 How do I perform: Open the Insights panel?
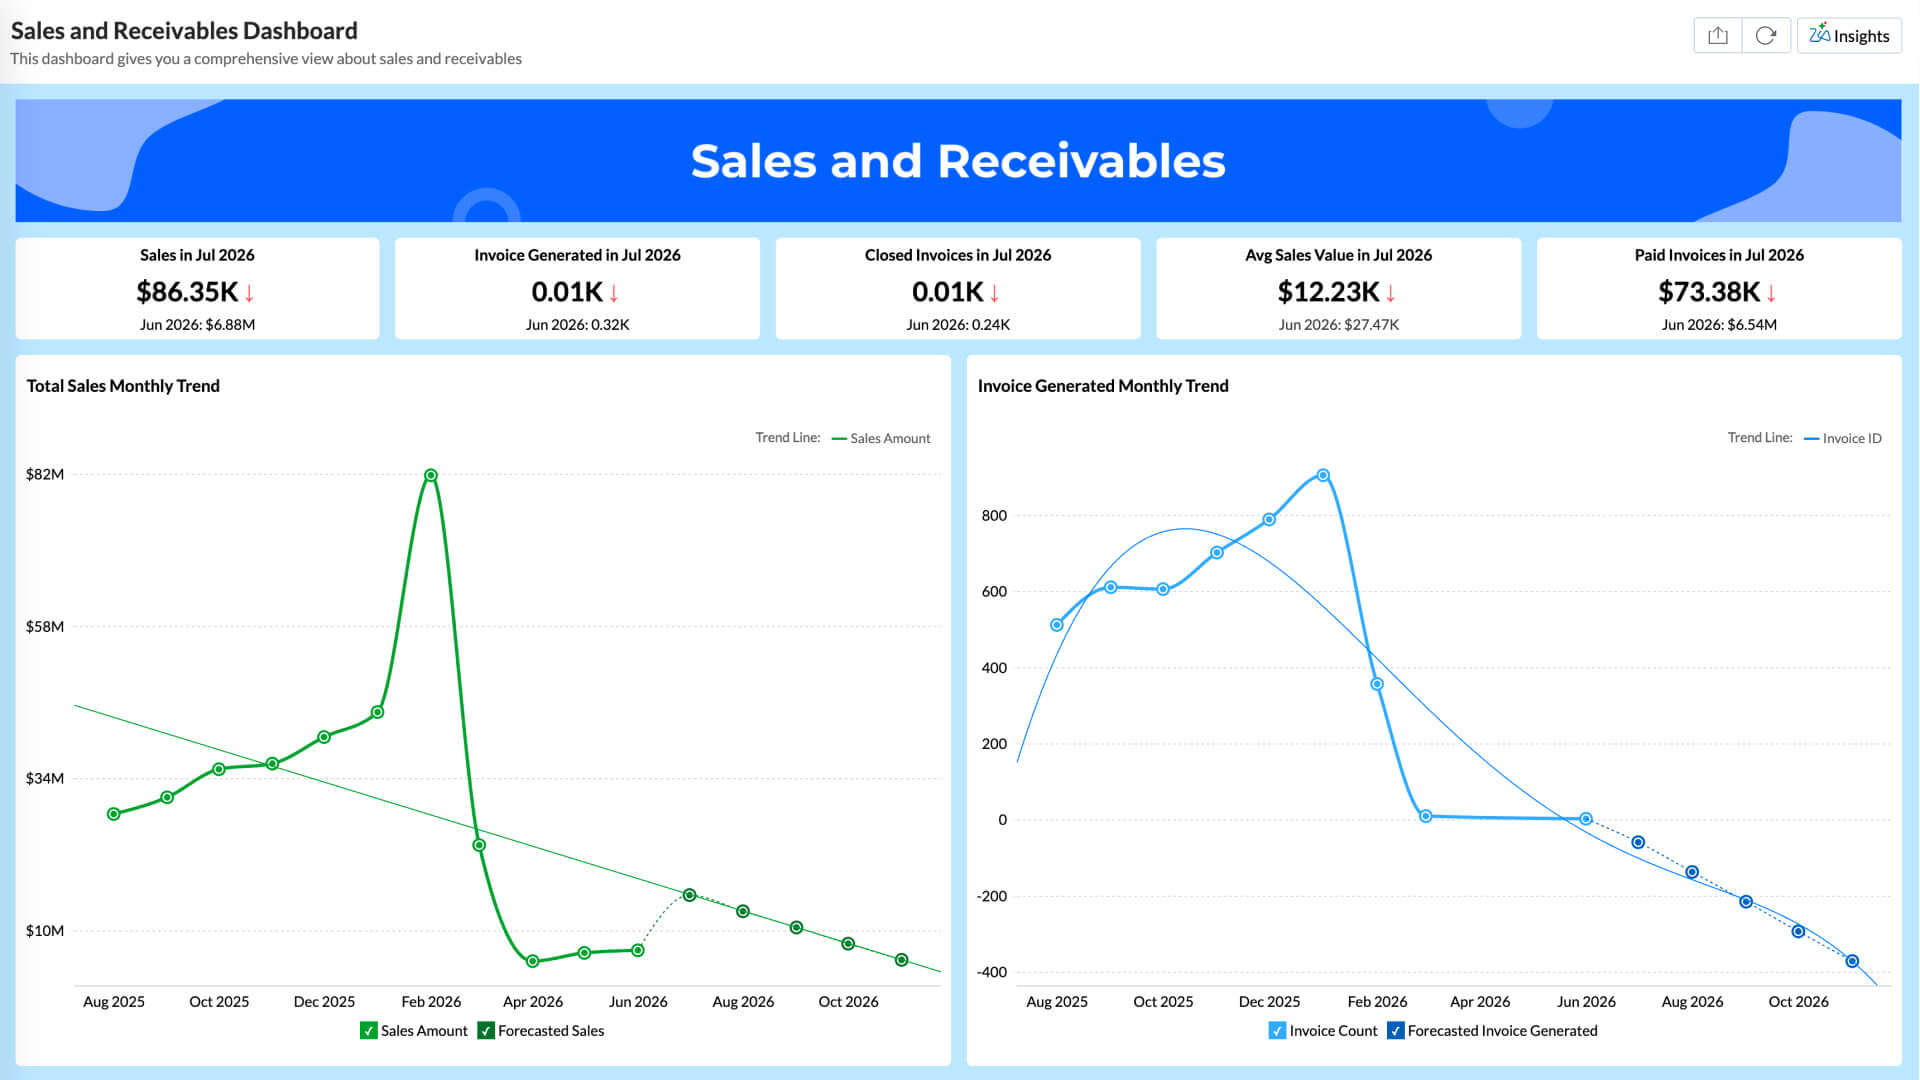click(1849, 36)
